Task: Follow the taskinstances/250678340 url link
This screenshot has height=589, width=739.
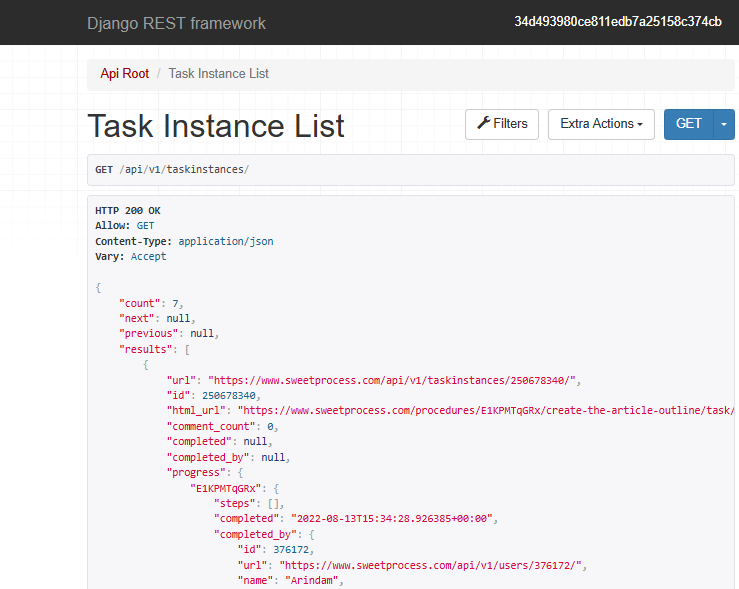Action: [x=393, y=380]
